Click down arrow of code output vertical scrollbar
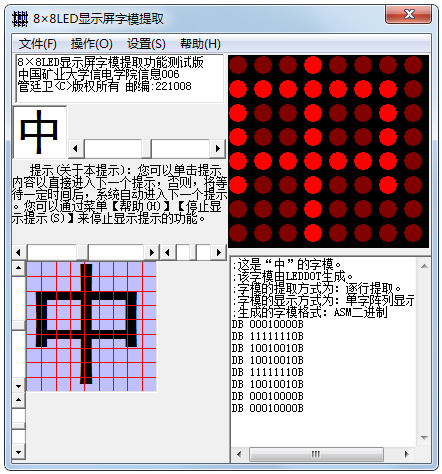Viewport: 442px width, 474px height. click(x=424, y=438)
